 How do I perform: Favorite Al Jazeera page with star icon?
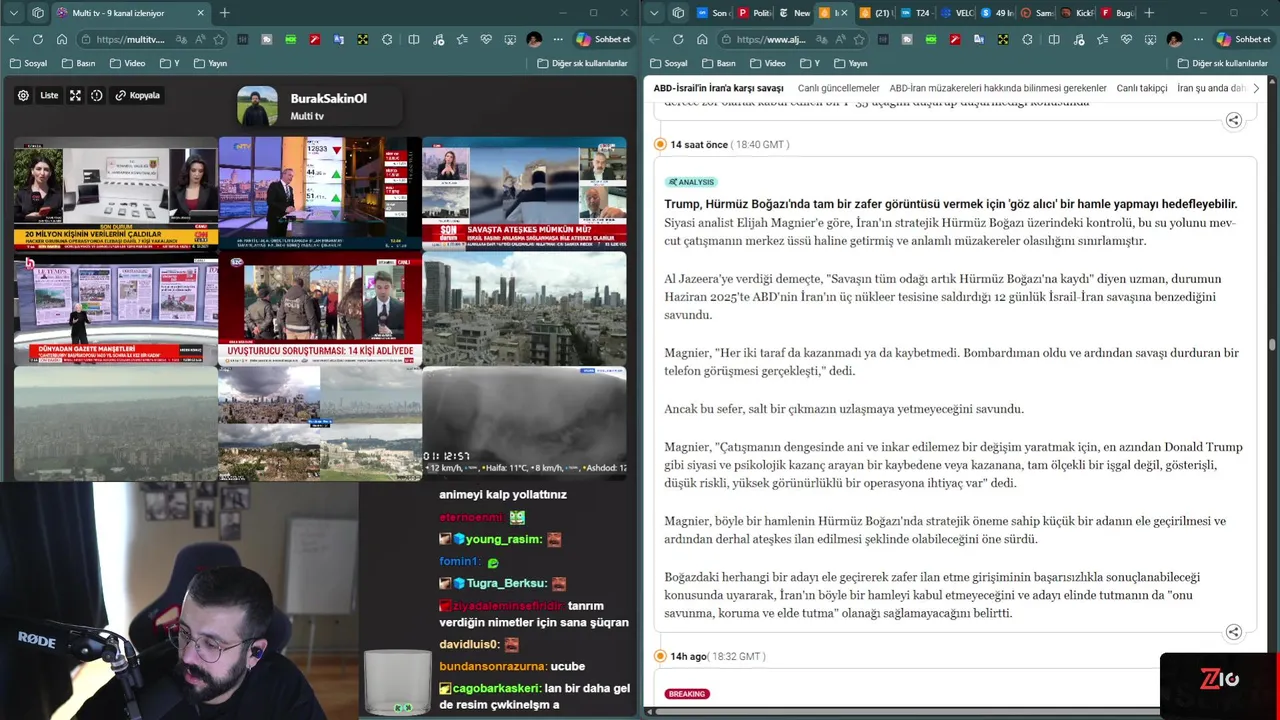pyautogui.click(x=859, y=39)
